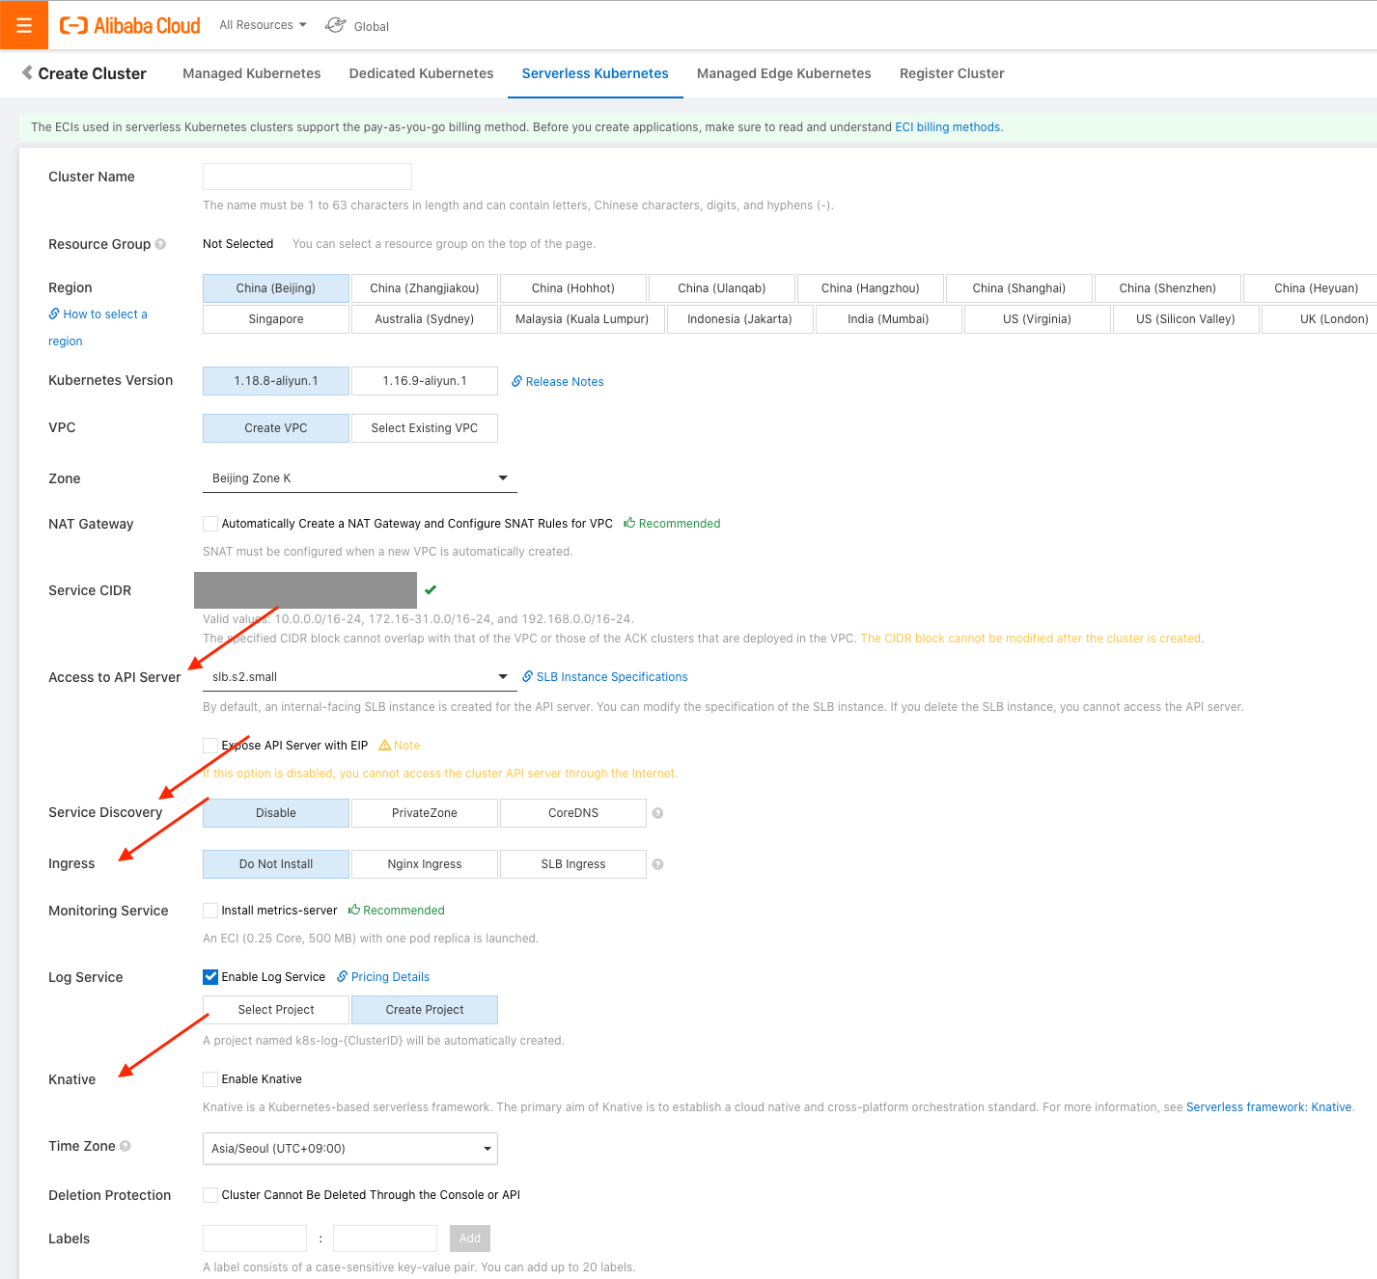Choose SLB Ingress option
Screen dimensions: 1377x1279
pyautogui.click(x=573, y=864)
